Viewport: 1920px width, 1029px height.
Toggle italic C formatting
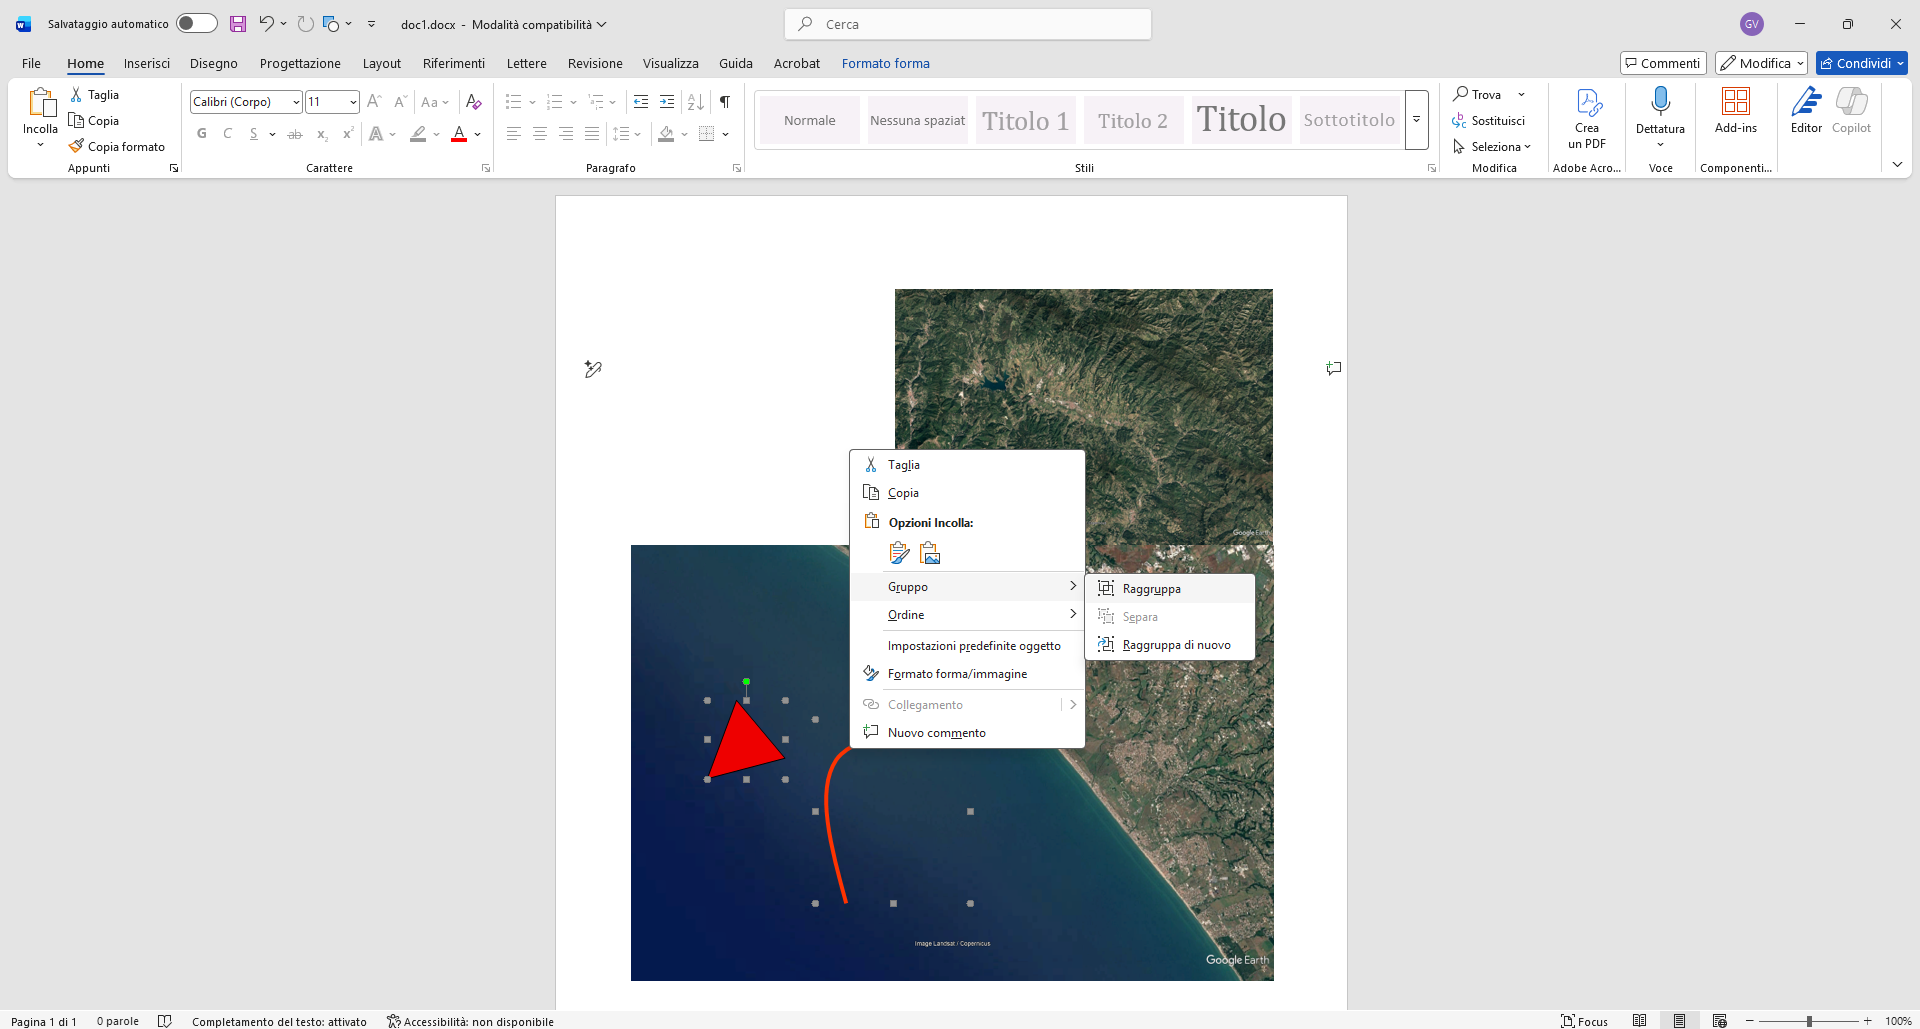228,134
